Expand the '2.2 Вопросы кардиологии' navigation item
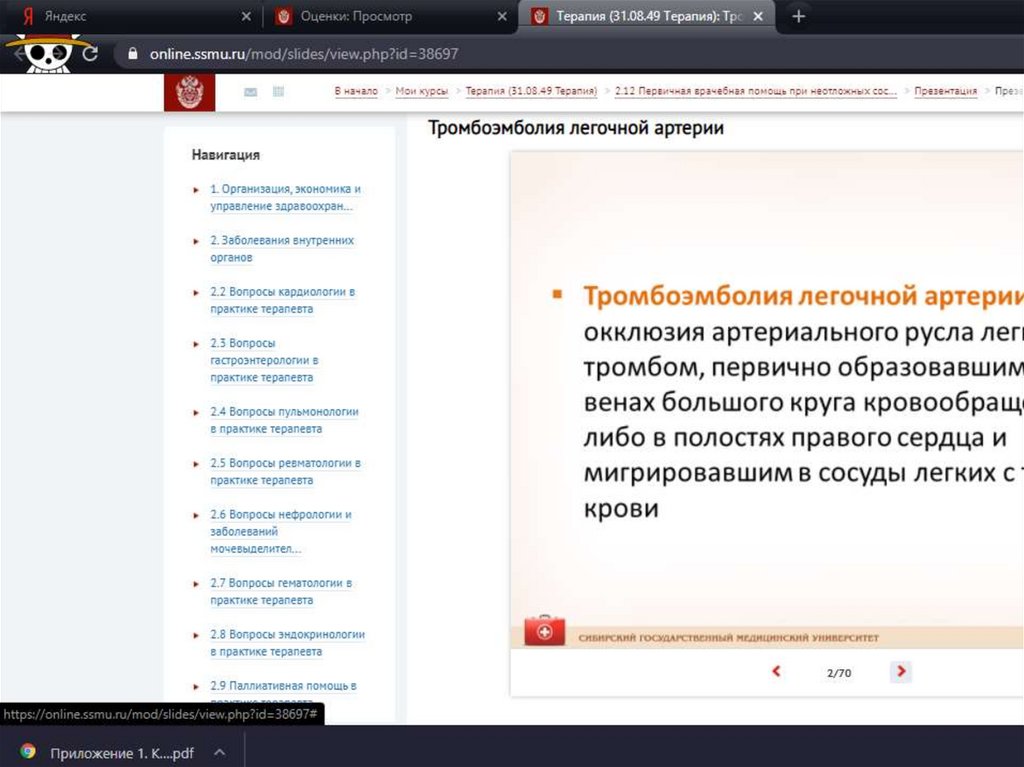This screenshot has width=1024, height=767. click(196, 292)
